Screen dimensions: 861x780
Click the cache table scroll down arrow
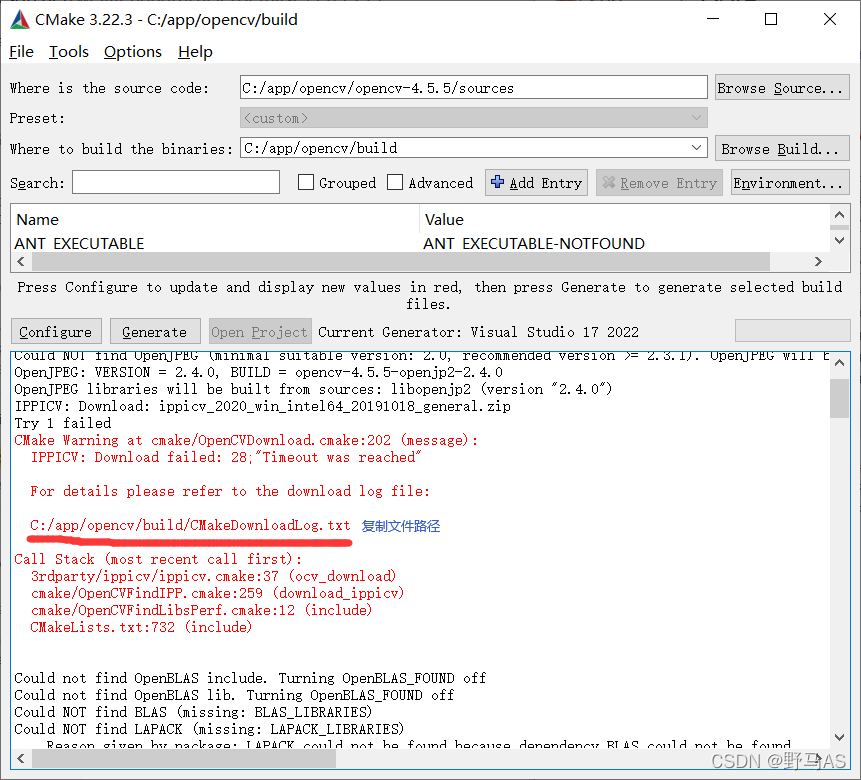839,240
